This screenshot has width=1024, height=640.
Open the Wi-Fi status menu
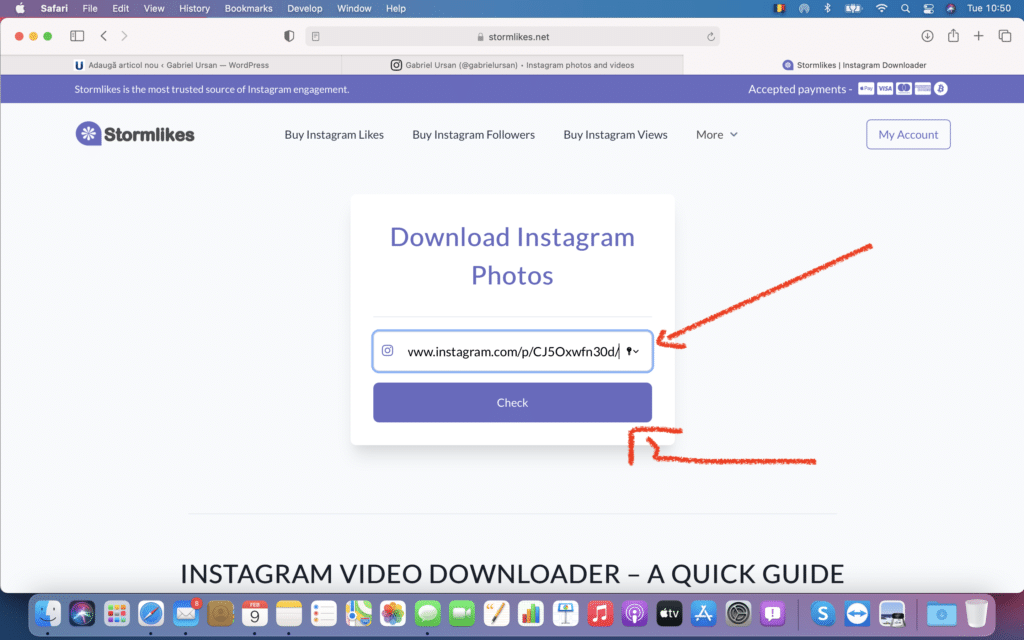882,8
